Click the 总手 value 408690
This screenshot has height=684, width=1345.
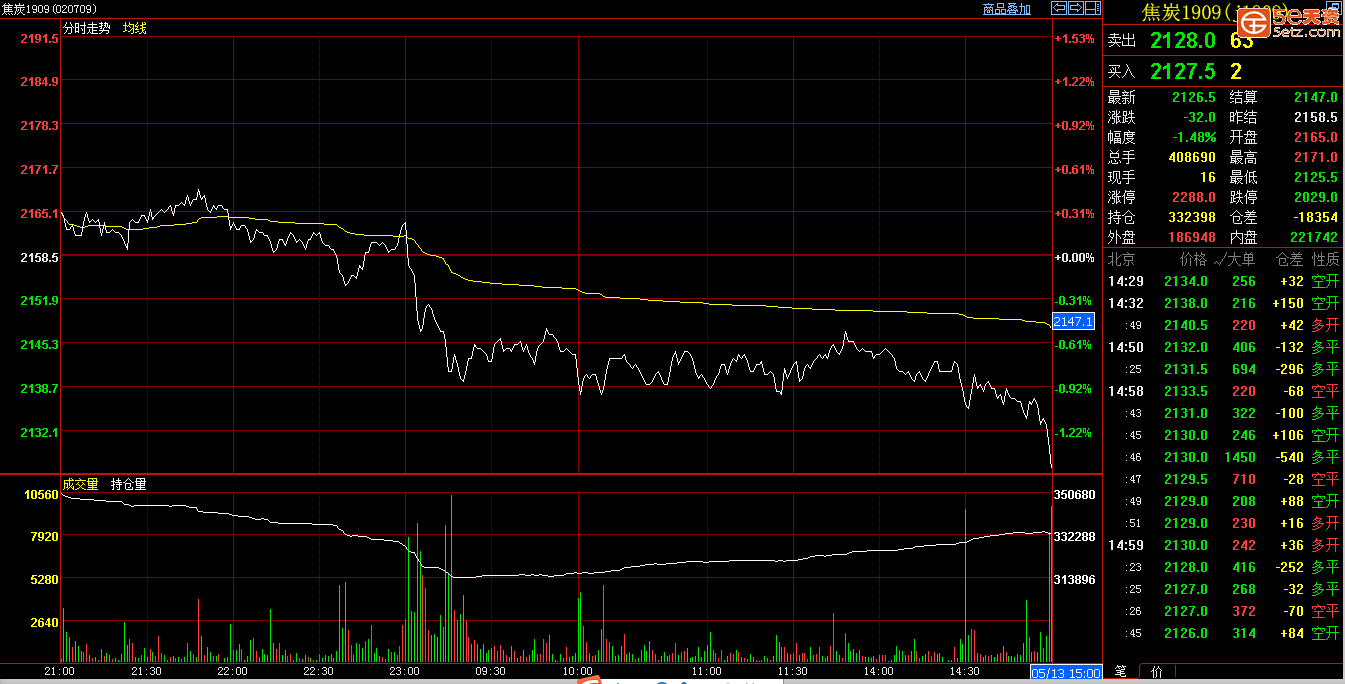pyautogui.click(x=1191, y=157)
